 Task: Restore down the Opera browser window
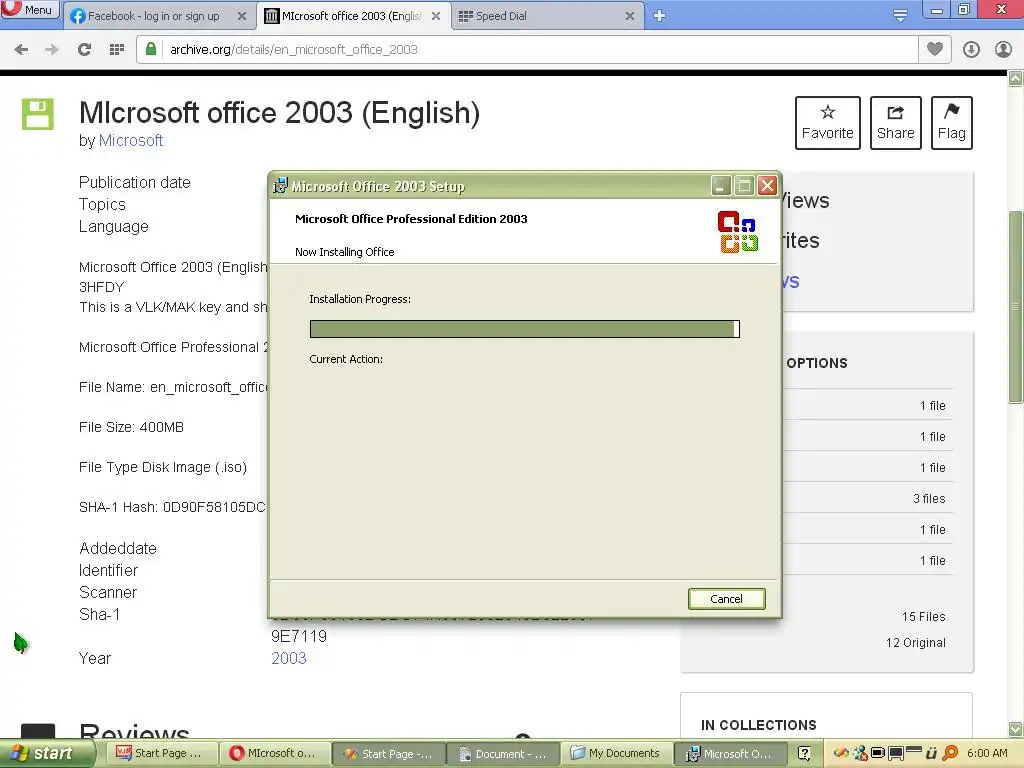pyautogui.click(x=964, y=10)
